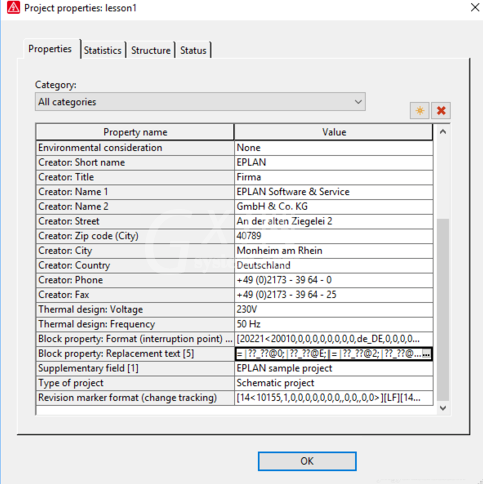The height and width of the screenshot is (484, 483).
Task: Open the Status tab
Action: 193,50
